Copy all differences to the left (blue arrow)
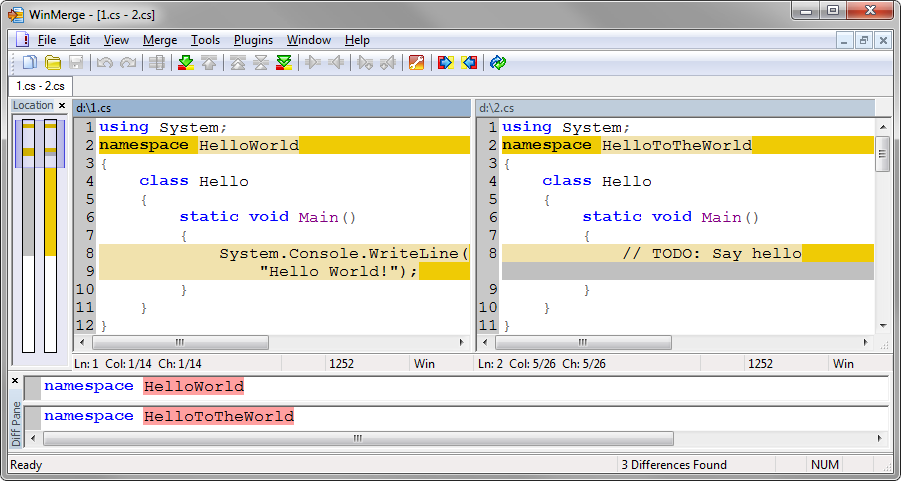The image size is (901, 481). pyautogui.click(x=469, y=62)
